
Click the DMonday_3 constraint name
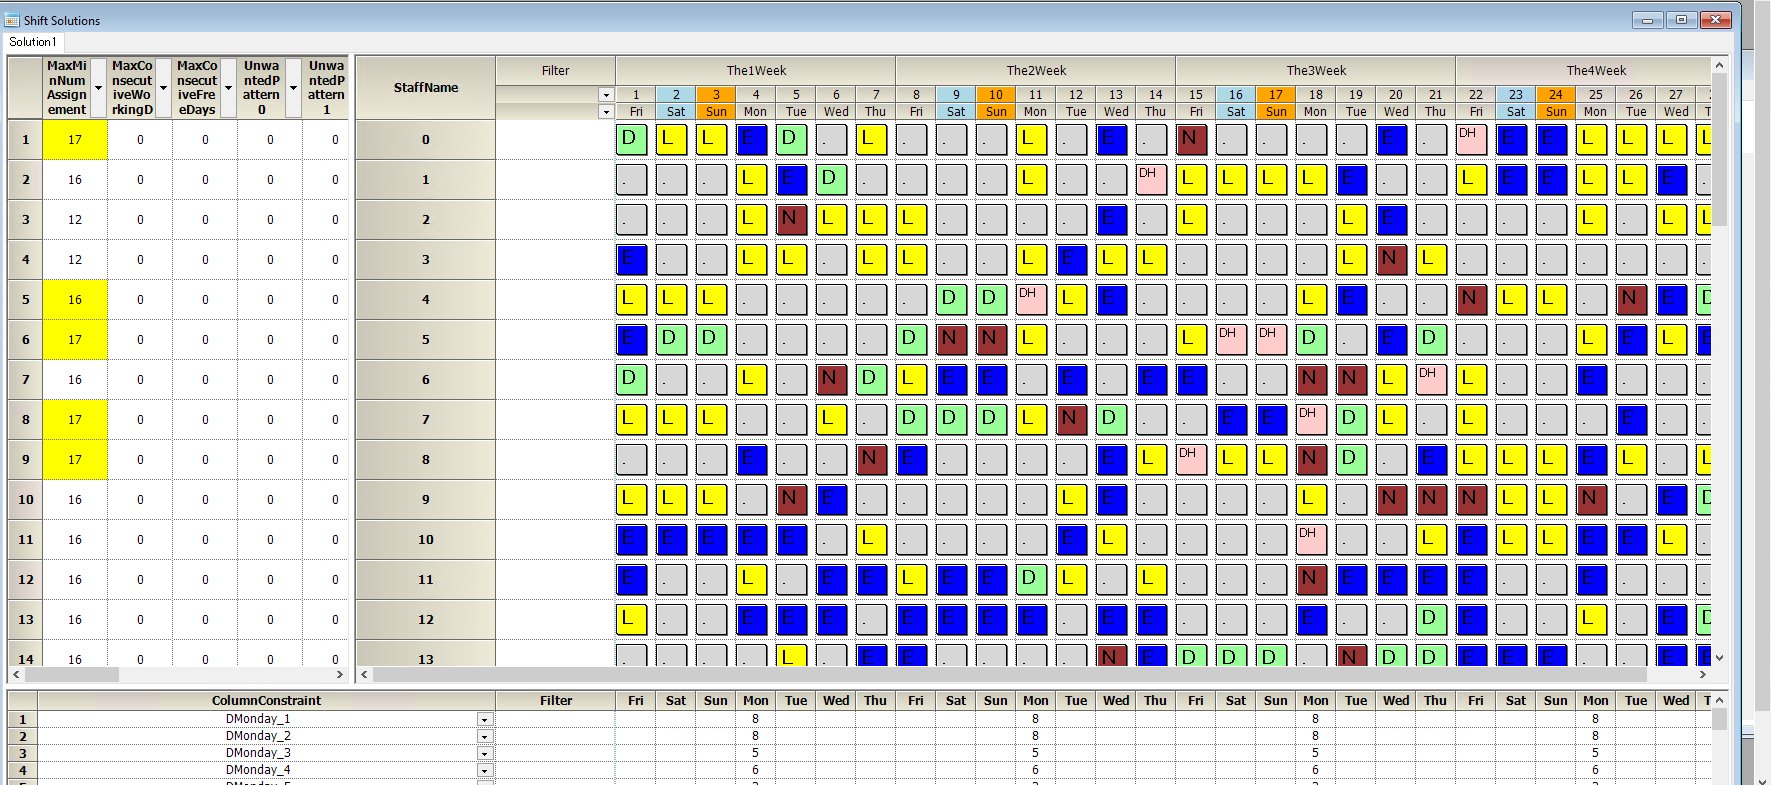[258, 753]
